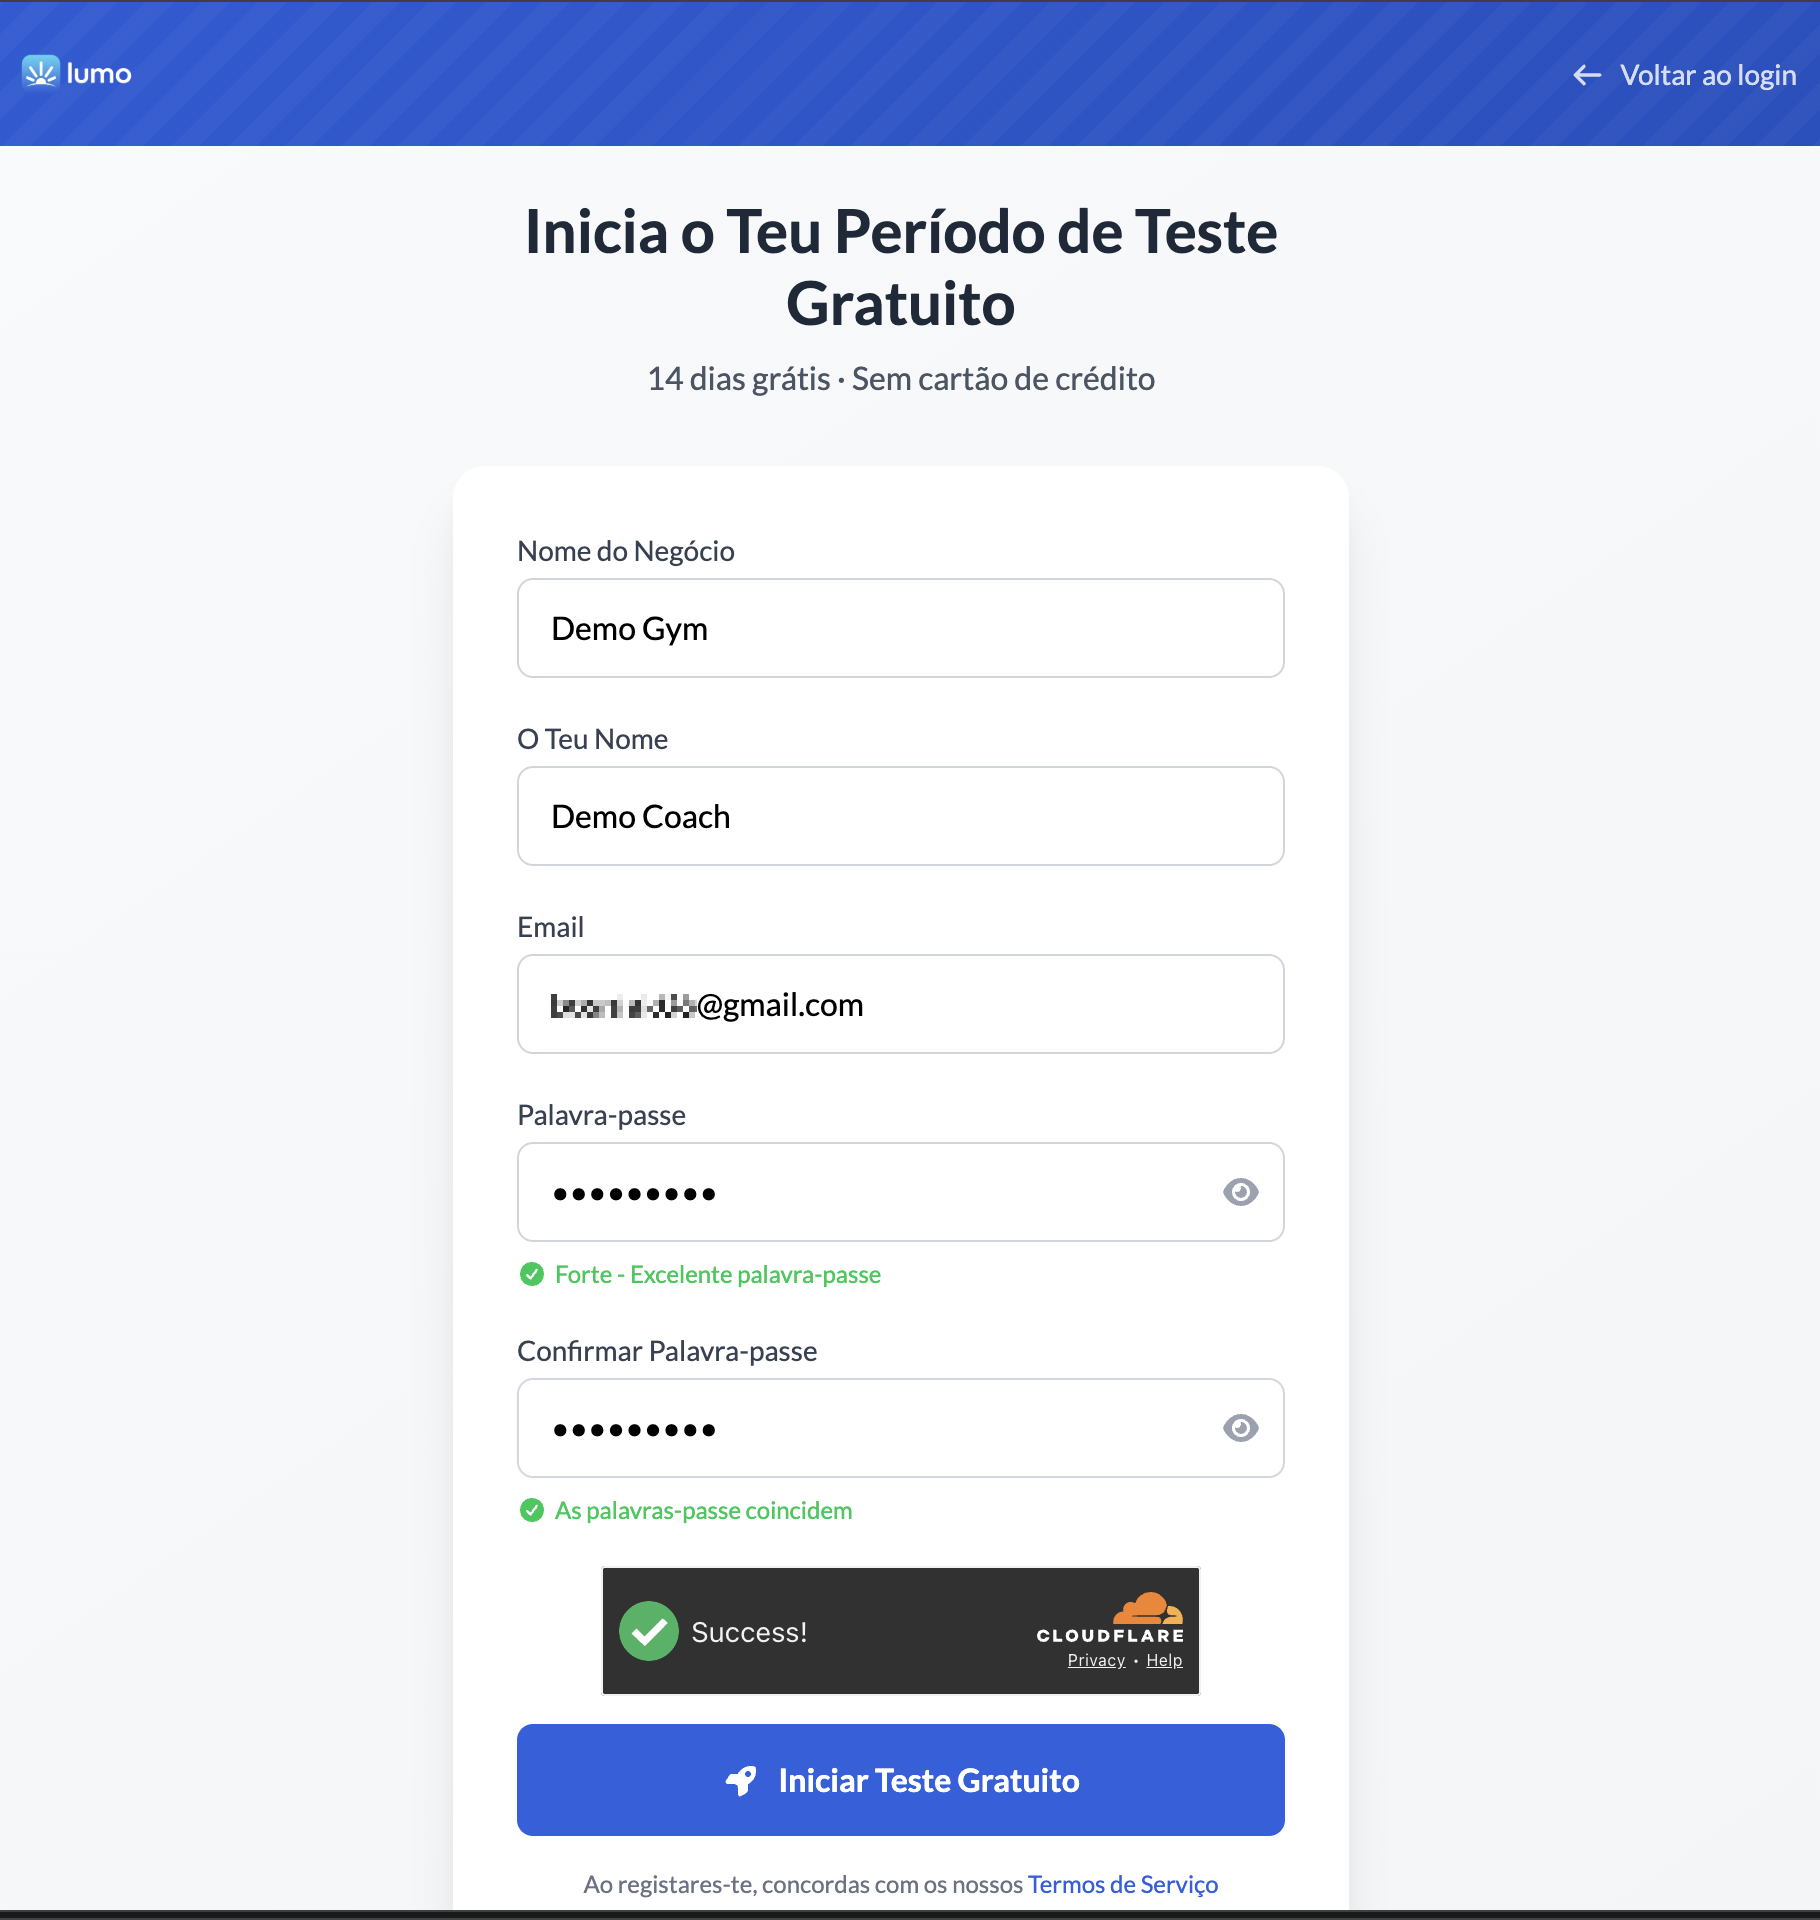This screenshot has width=1820, height=1920.
Task: Go back via Voltar ao login
Action: [1707, 75]
